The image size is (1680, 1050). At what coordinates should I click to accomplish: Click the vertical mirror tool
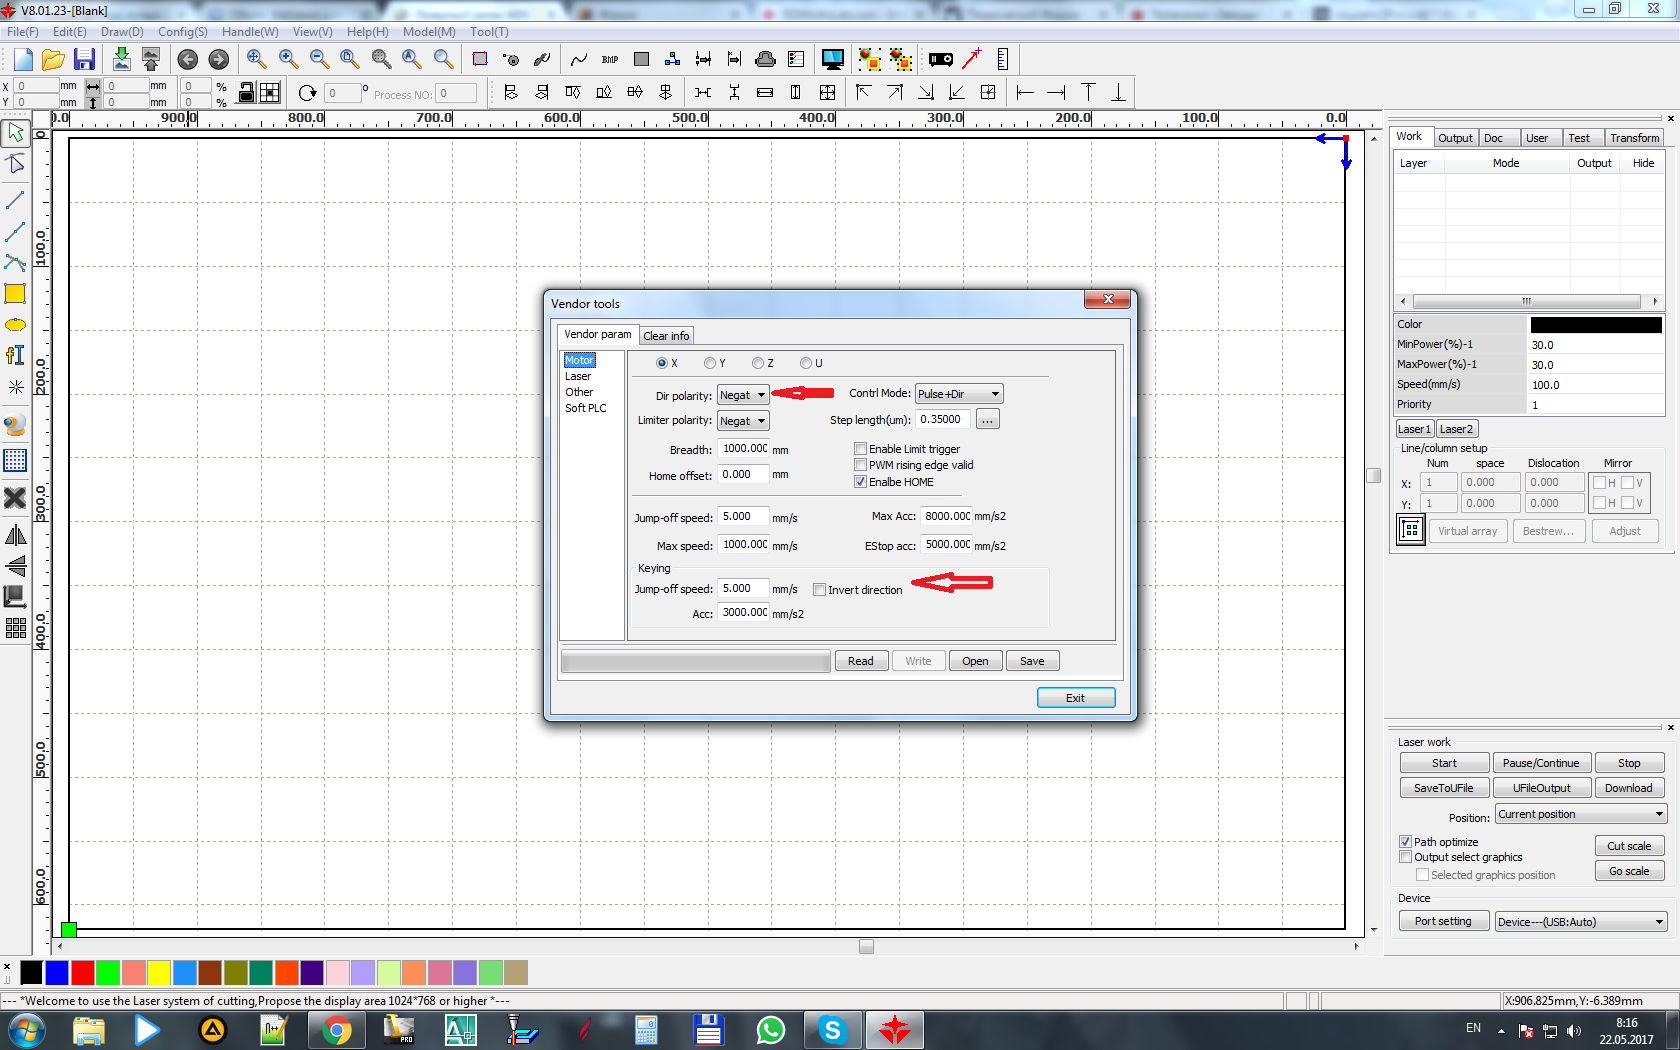tap(15, 566)
